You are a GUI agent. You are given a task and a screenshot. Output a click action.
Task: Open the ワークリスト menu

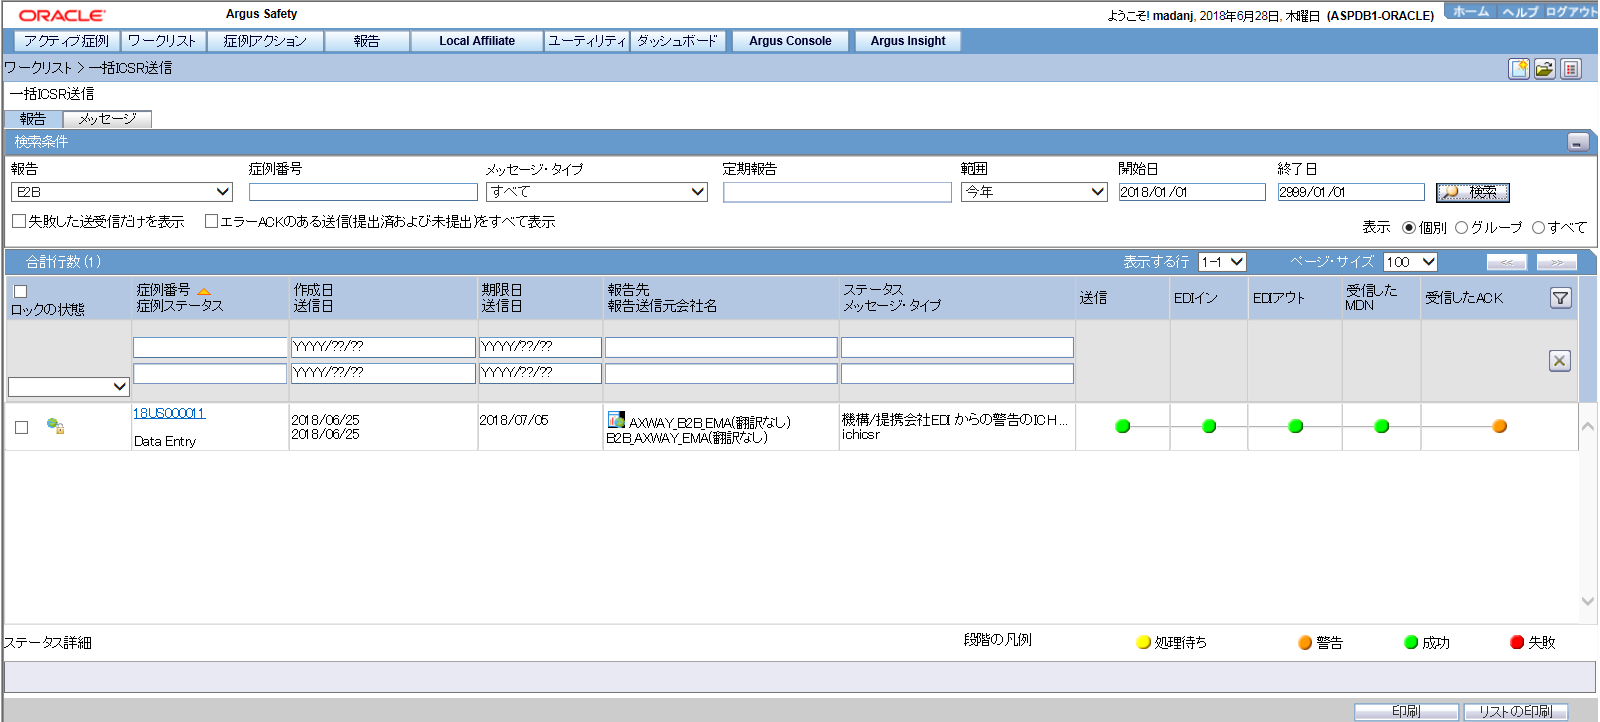163,41
